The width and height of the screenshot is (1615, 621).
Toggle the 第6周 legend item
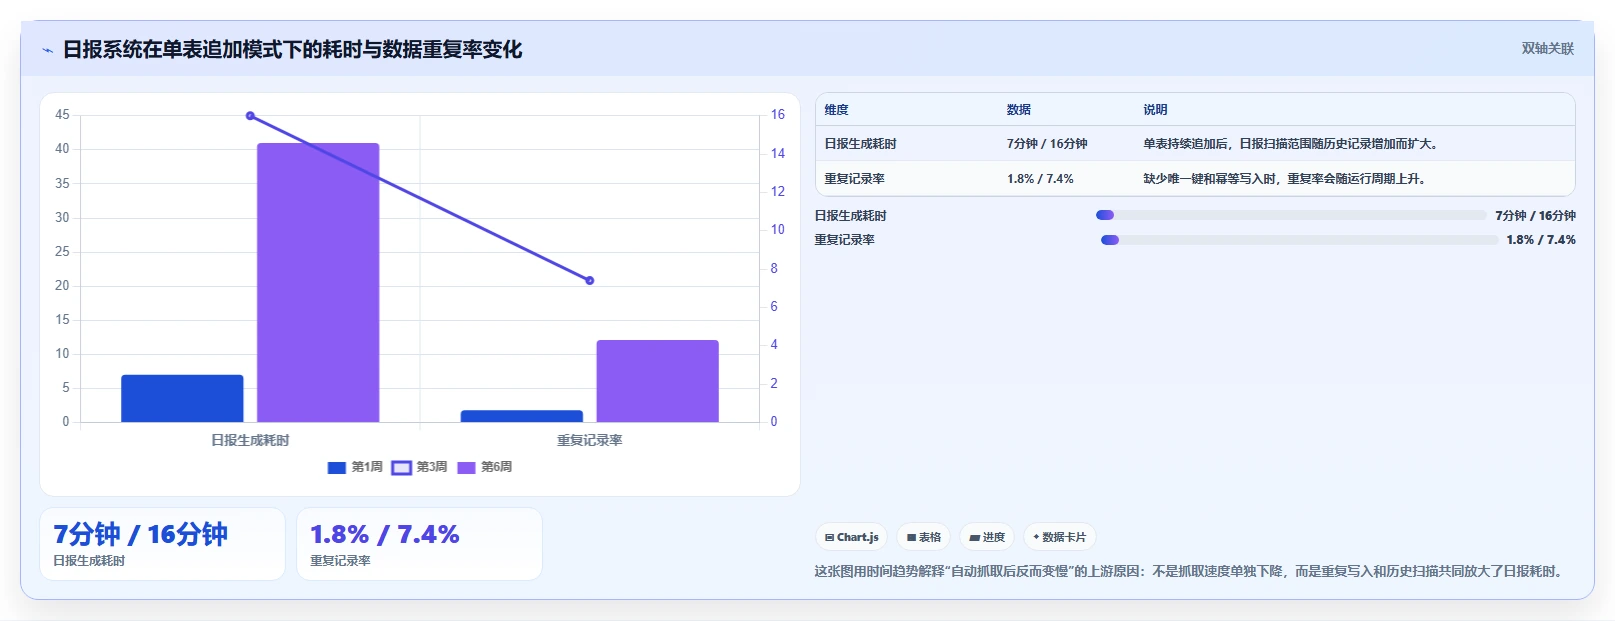point(485,467)
